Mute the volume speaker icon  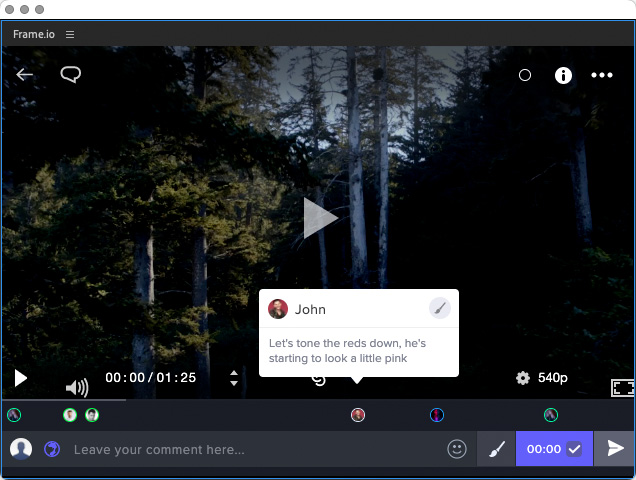[77, 387]
